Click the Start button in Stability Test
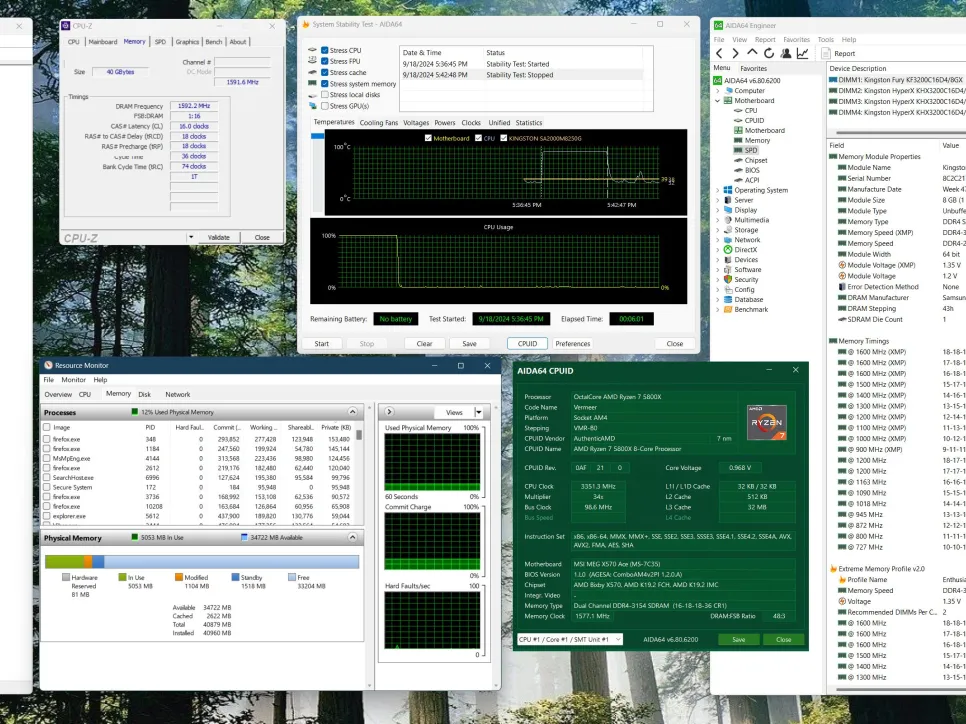The image size is (966, 724). (x=322, y=344)
